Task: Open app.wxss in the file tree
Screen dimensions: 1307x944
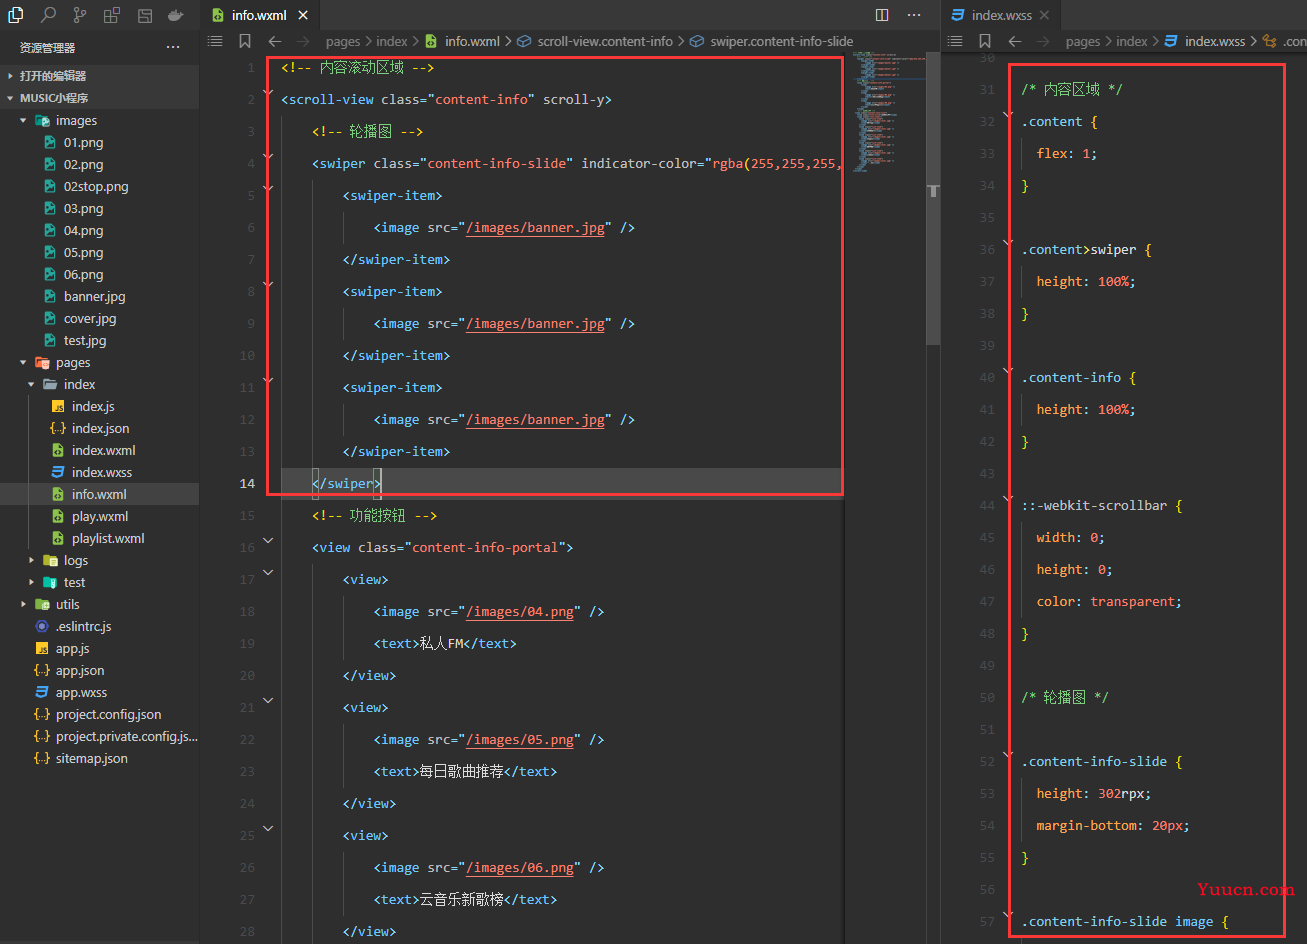Action: pos(81,692)
